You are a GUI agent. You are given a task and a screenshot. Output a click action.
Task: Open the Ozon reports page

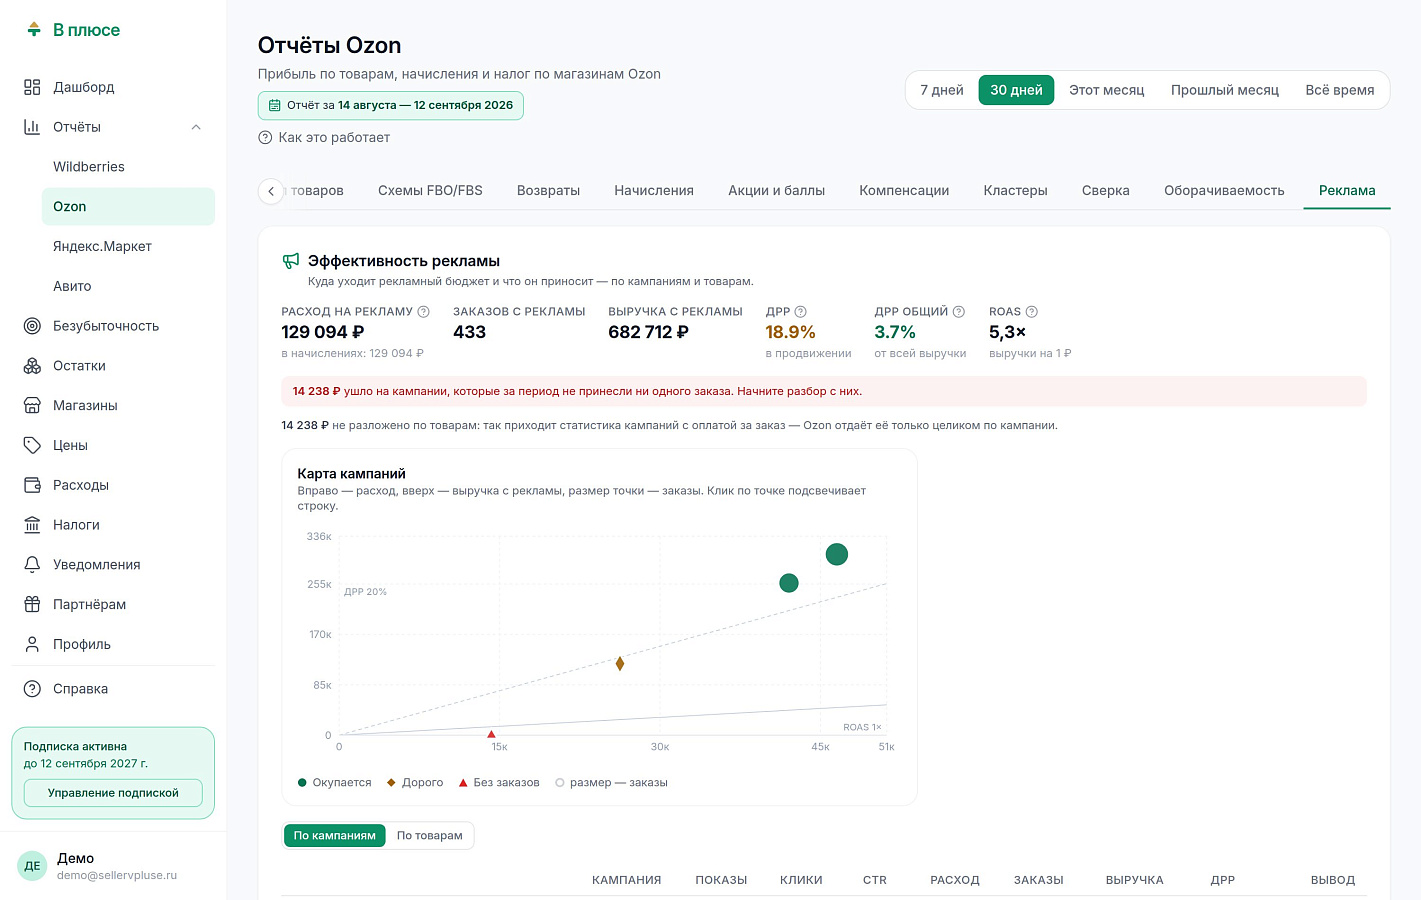pyautogui.click(x=128, y=207)
